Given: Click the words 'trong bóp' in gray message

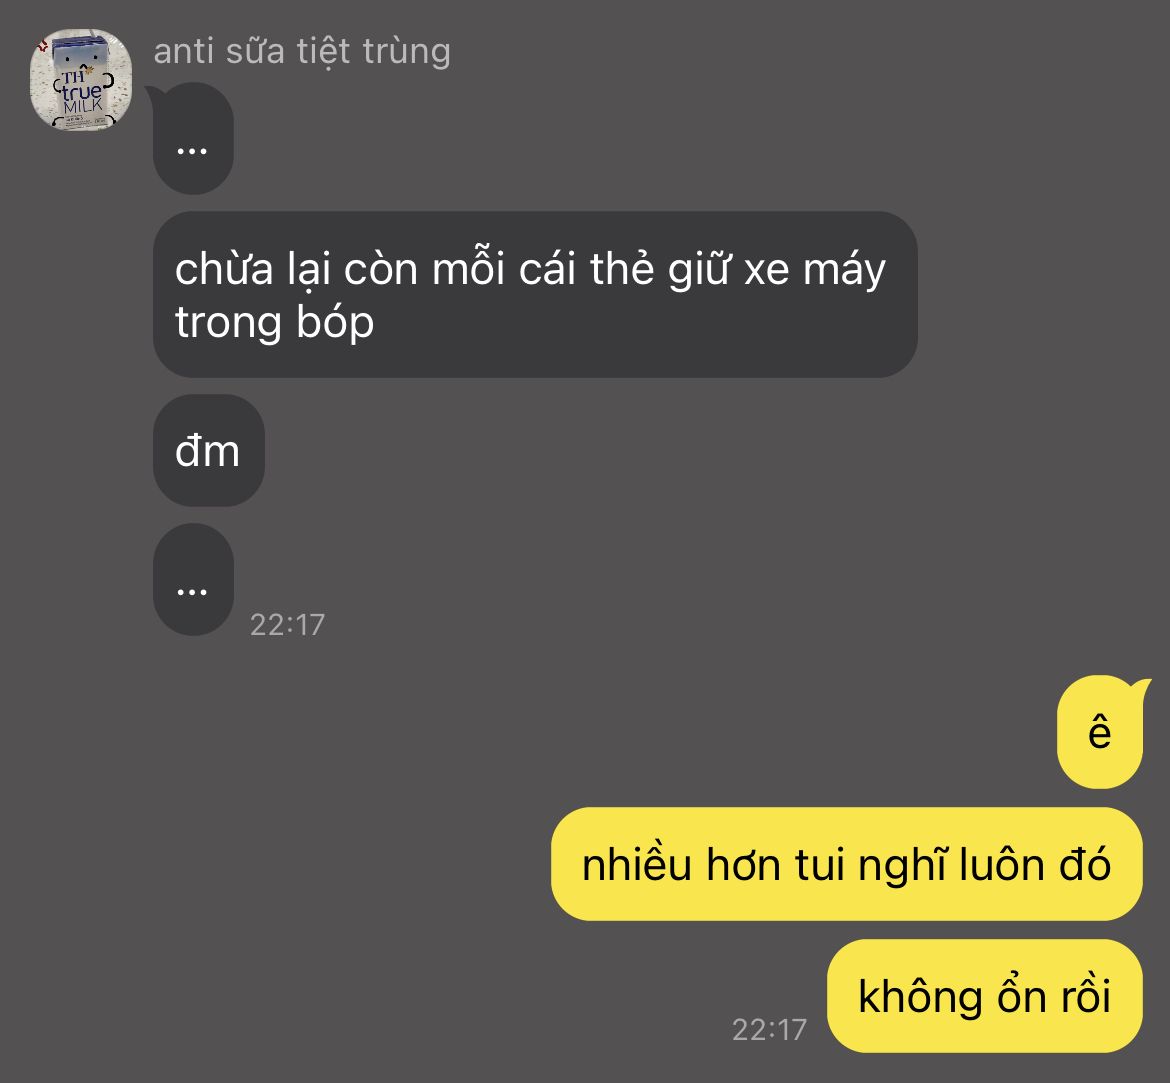Looking at the screenshot, I should 275,322.
